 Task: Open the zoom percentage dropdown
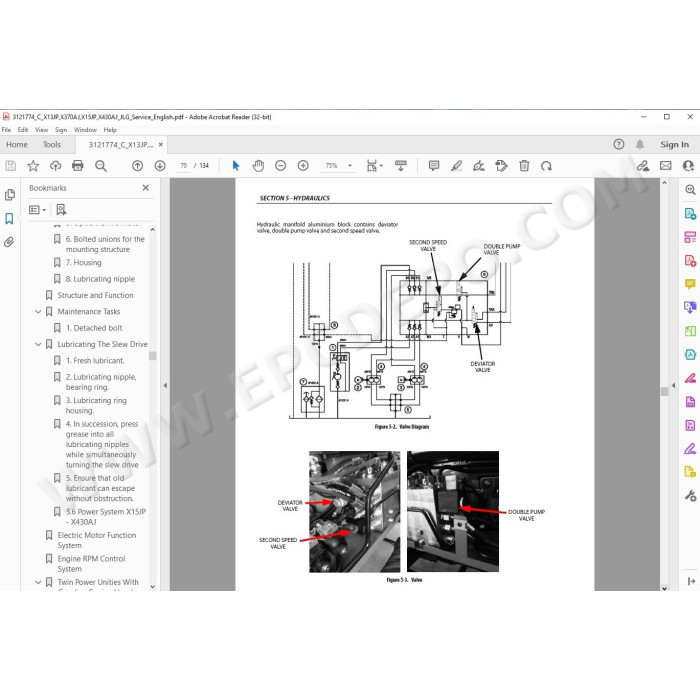(x=350, y=166)
